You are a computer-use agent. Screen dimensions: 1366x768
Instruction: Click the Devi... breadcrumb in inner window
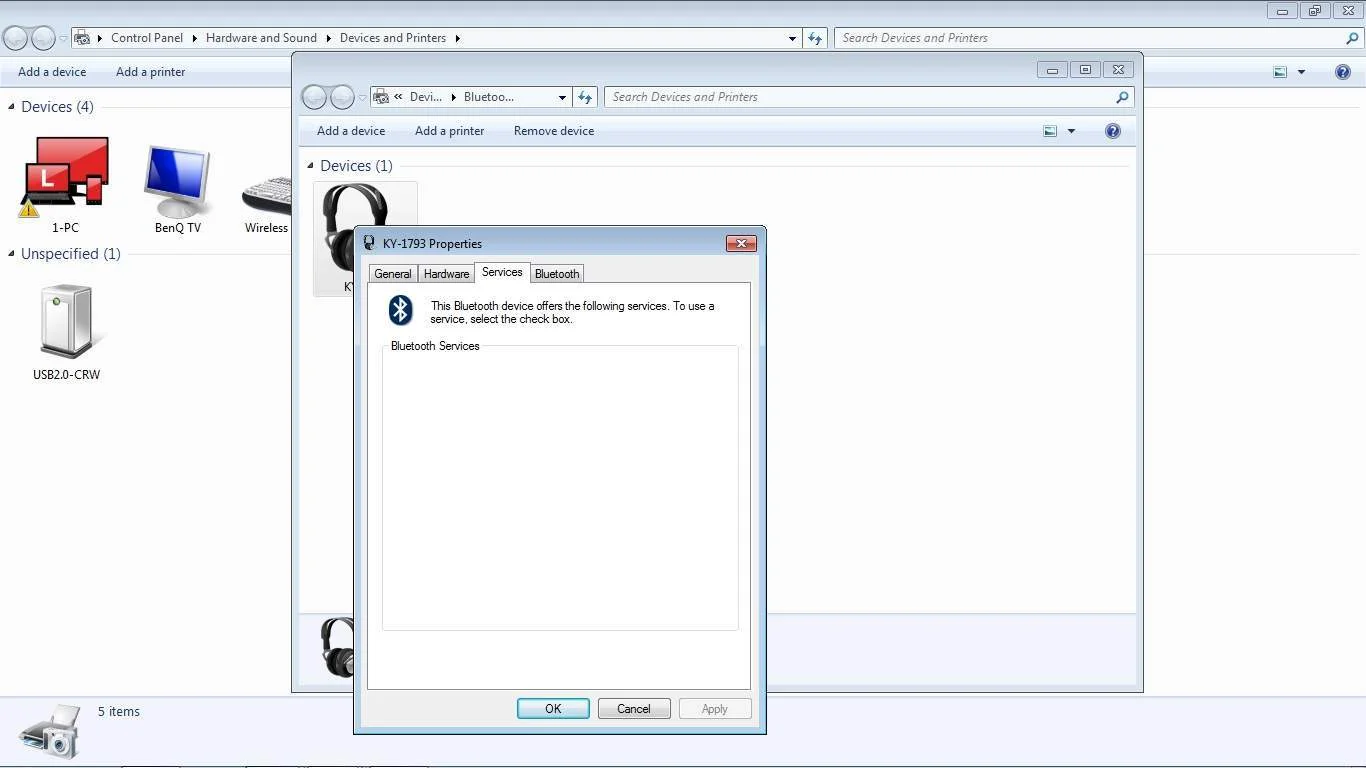pyautogui.click(x=426, y=97)
